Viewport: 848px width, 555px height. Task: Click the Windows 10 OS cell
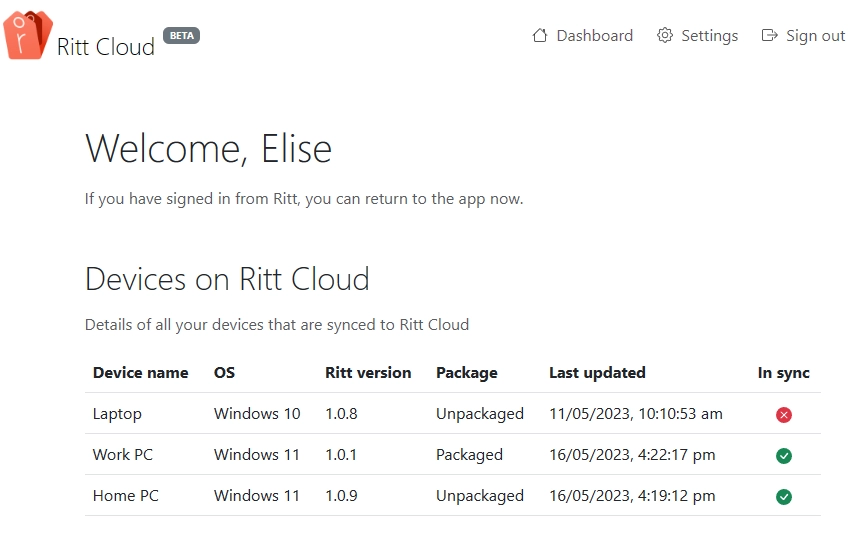(257, 414)
